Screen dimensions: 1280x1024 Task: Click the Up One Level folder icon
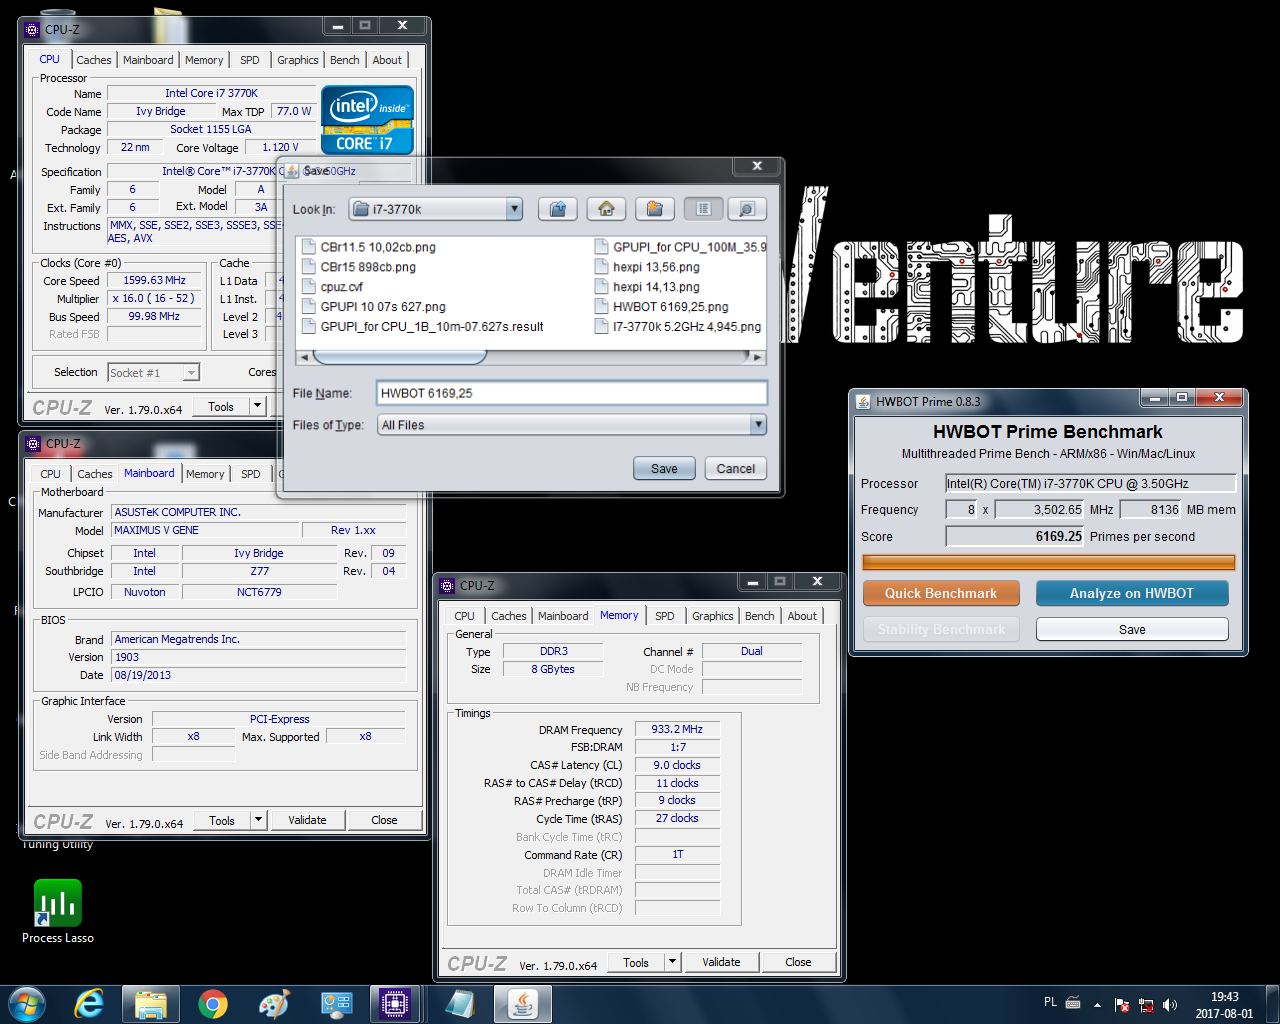(x=558, y=209)
